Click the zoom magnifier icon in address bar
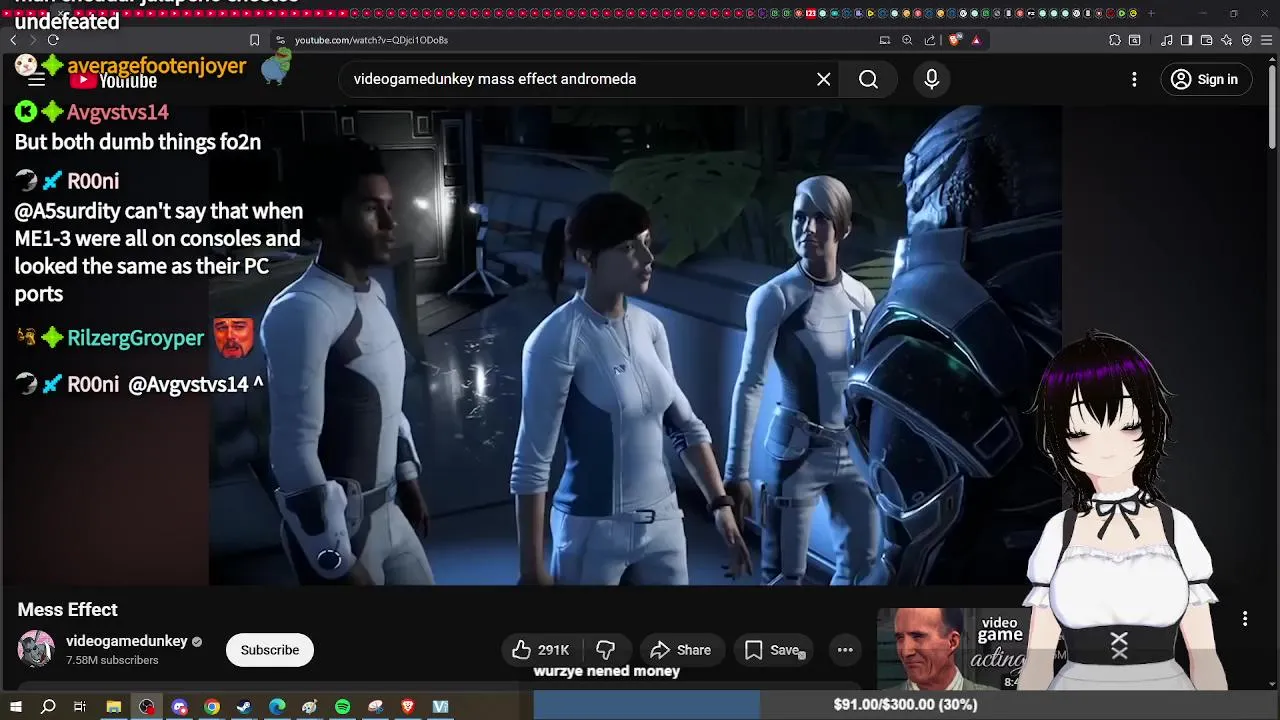Screen dimensions: 1280x720 [x=907, y=40]
